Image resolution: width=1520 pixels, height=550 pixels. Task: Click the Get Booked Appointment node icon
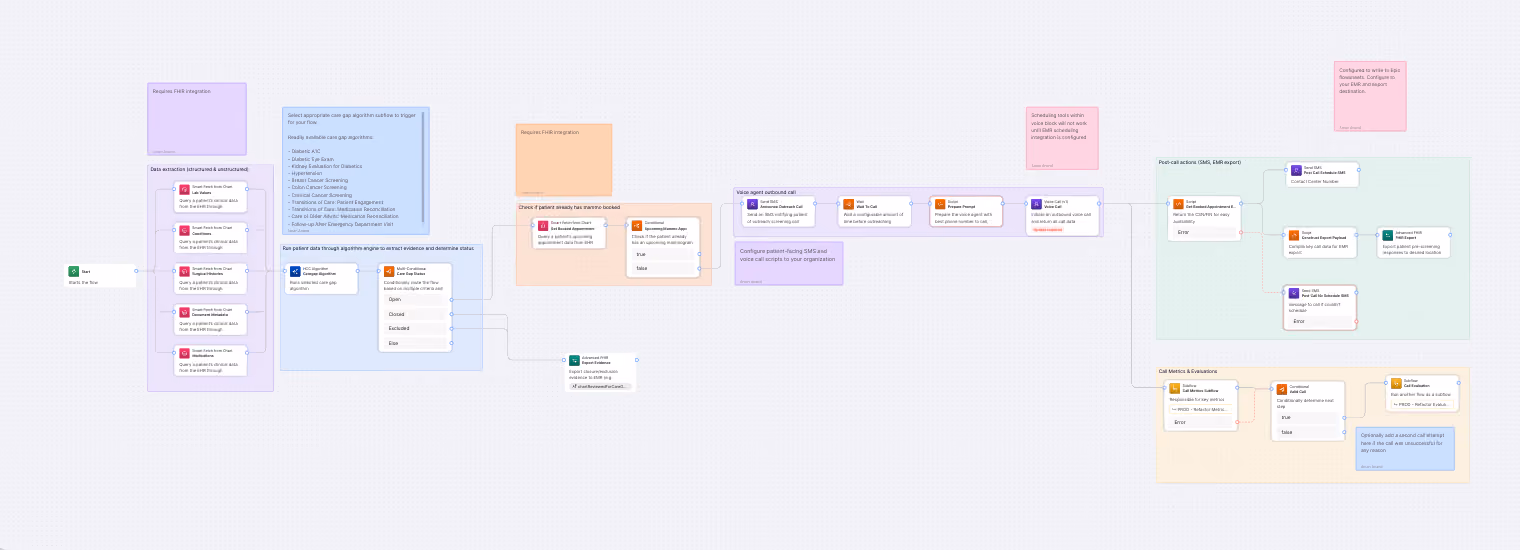(x=543, y=226)
